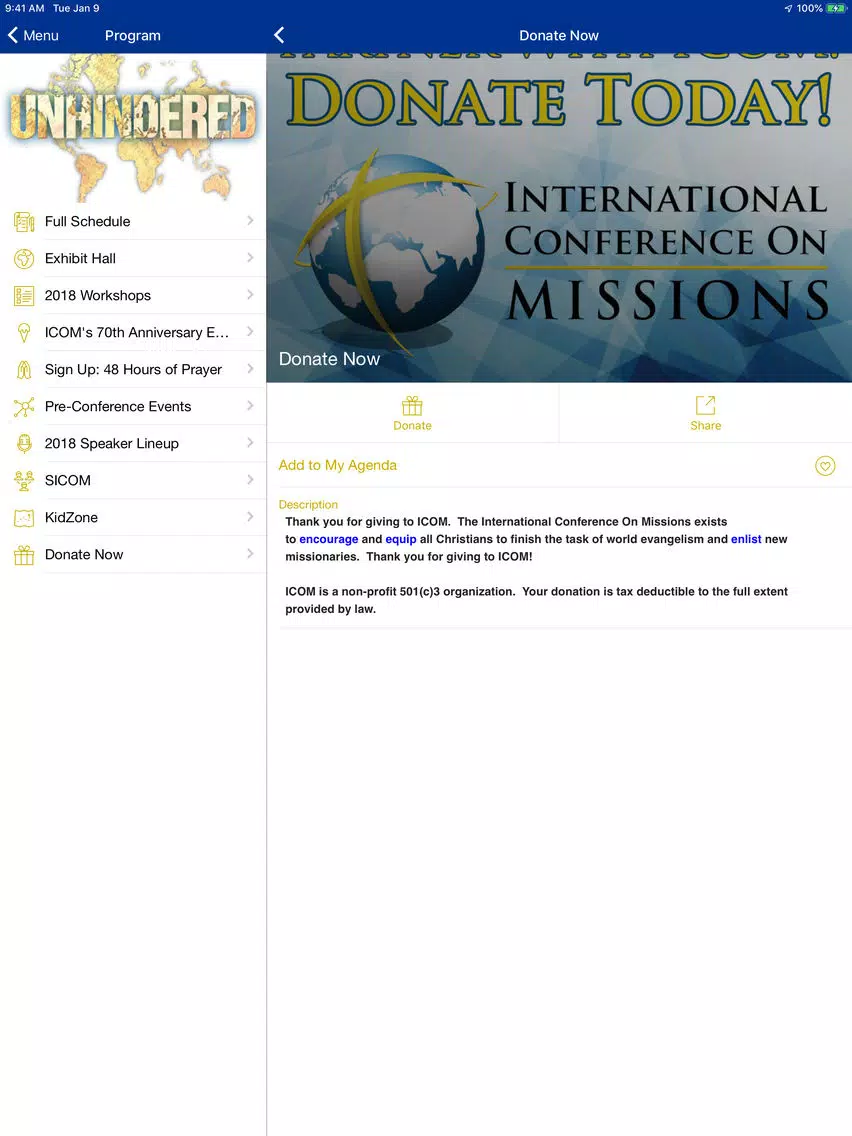Expand the Pre-Conference Events chevron
Screen dimensions: 852x1136
click(x=250, y=406)
